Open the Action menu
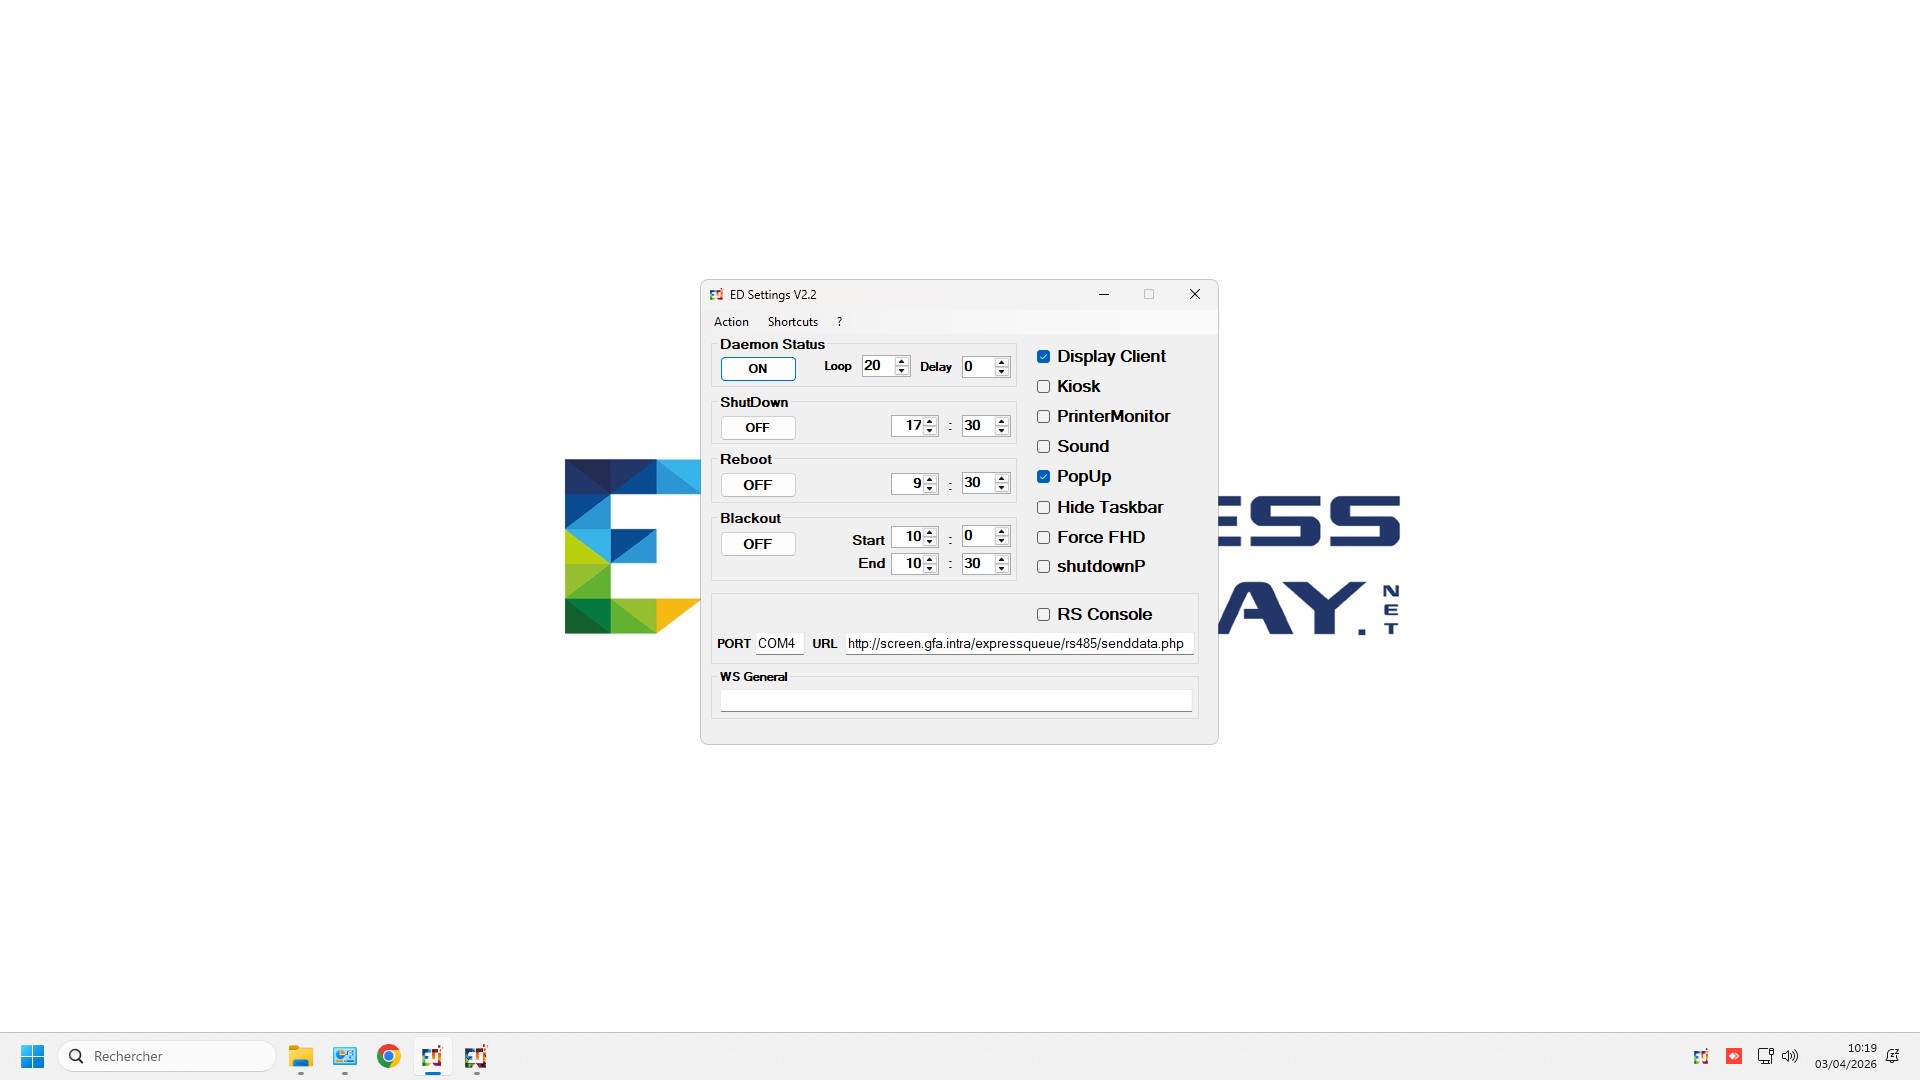Screen dimensions: 1920x1080 731,322
